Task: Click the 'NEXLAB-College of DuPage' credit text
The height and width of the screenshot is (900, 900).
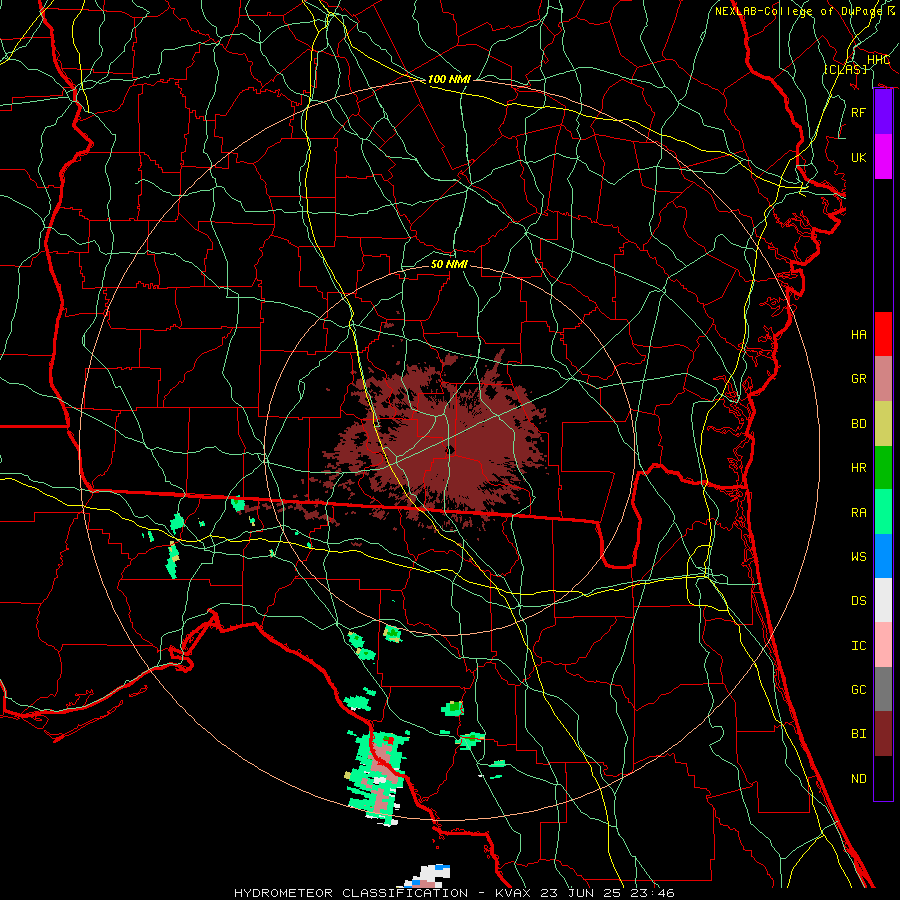Action: (798, 11)
